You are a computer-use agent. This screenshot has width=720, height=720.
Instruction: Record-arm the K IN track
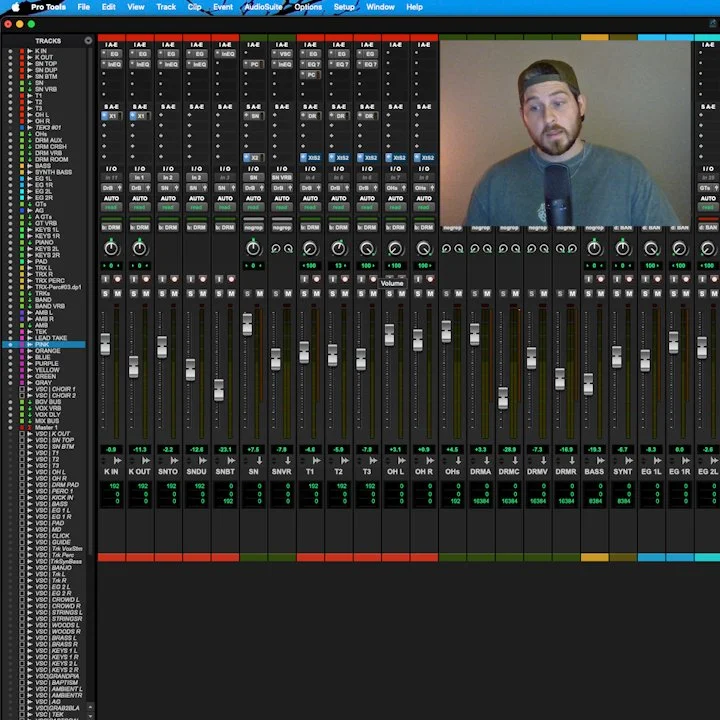(x=118, y=279)
